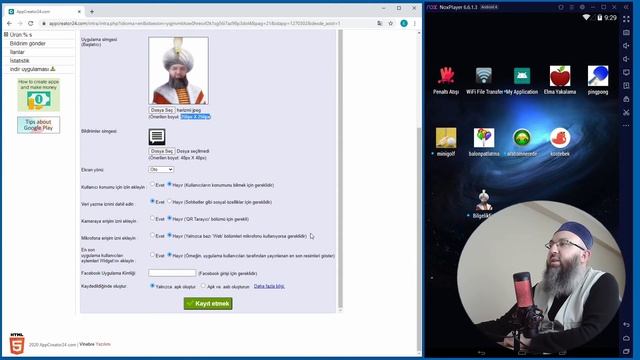Select Hayır for data writing permission
The height and width of the screenshot is (360, 640).
tap(169, 201)
